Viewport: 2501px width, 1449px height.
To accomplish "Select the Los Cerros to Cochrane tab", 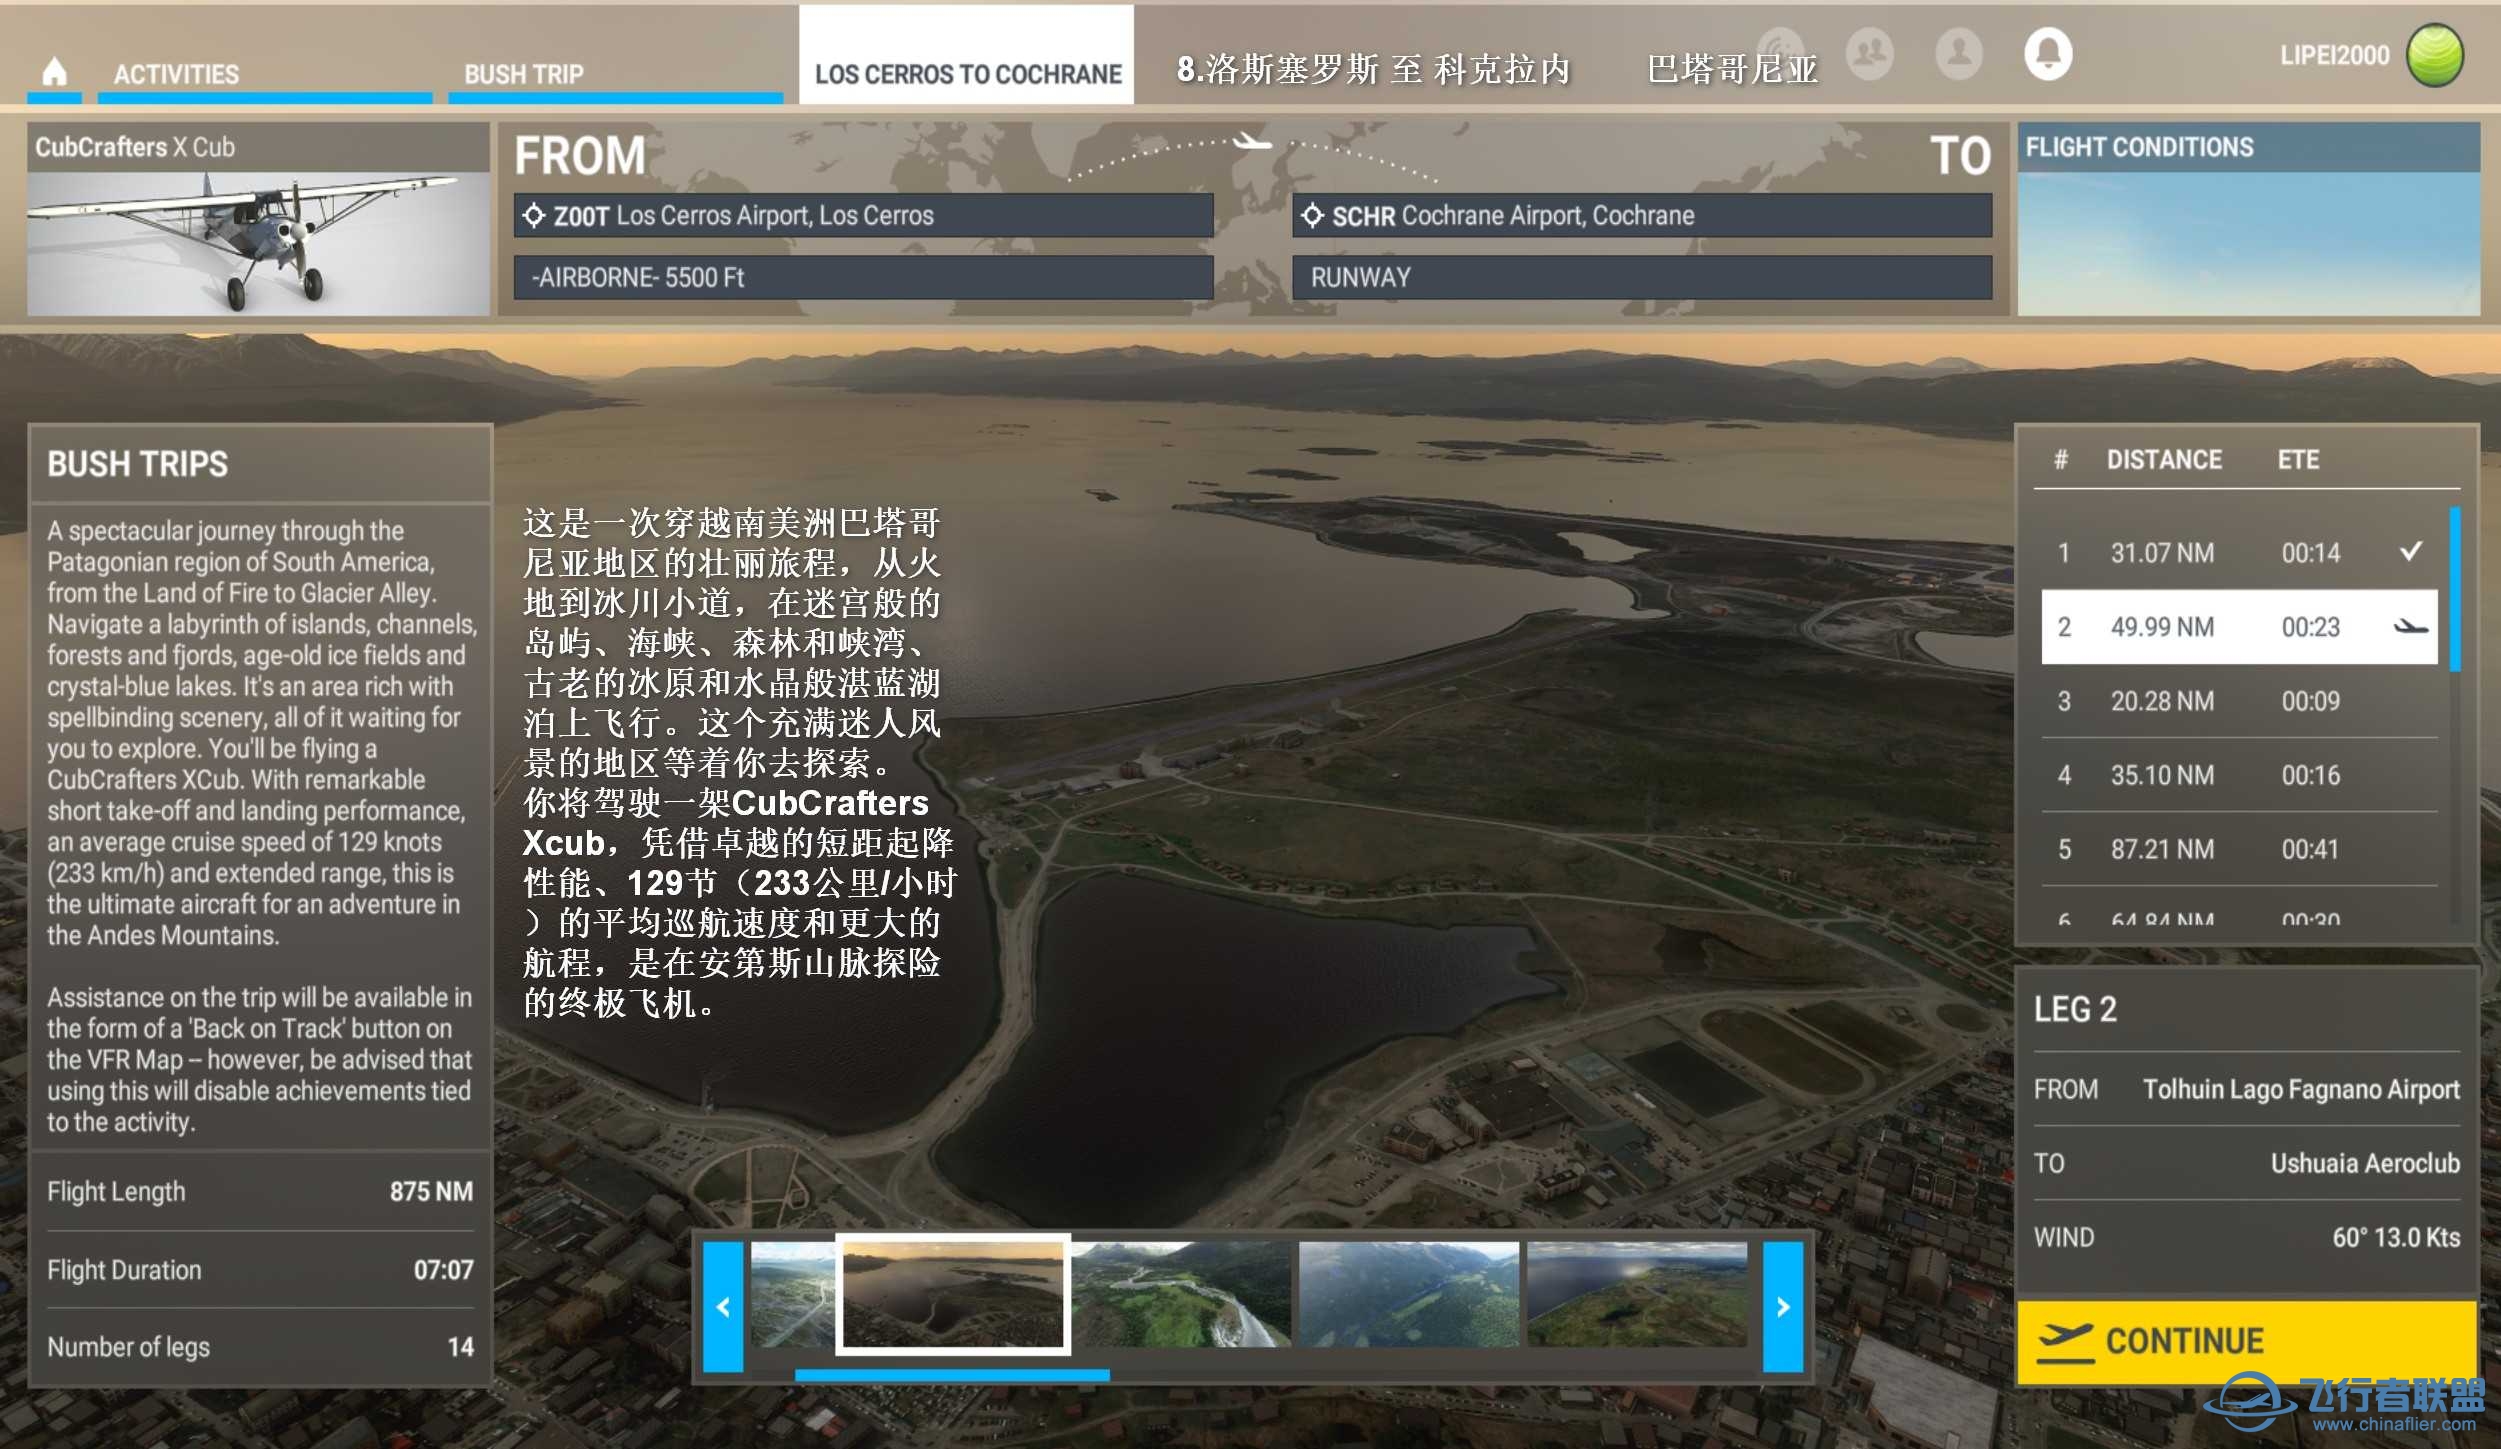I will 967,56.
